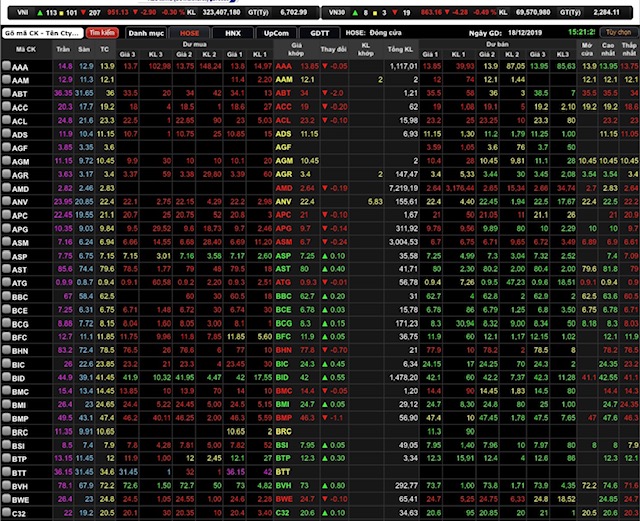640x521 pixels.
Task: Click the red BHN symbol in matched column
Action: (284, 350)
